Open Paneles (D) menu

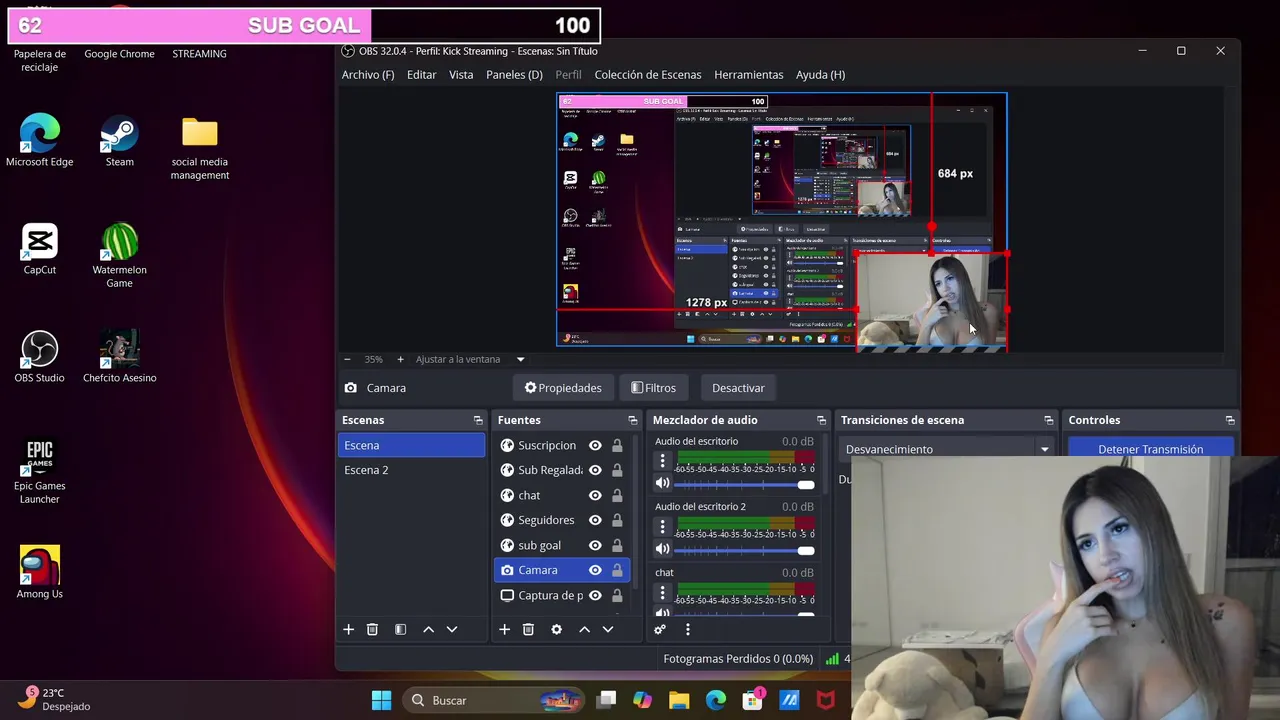(x=514, y=75)
